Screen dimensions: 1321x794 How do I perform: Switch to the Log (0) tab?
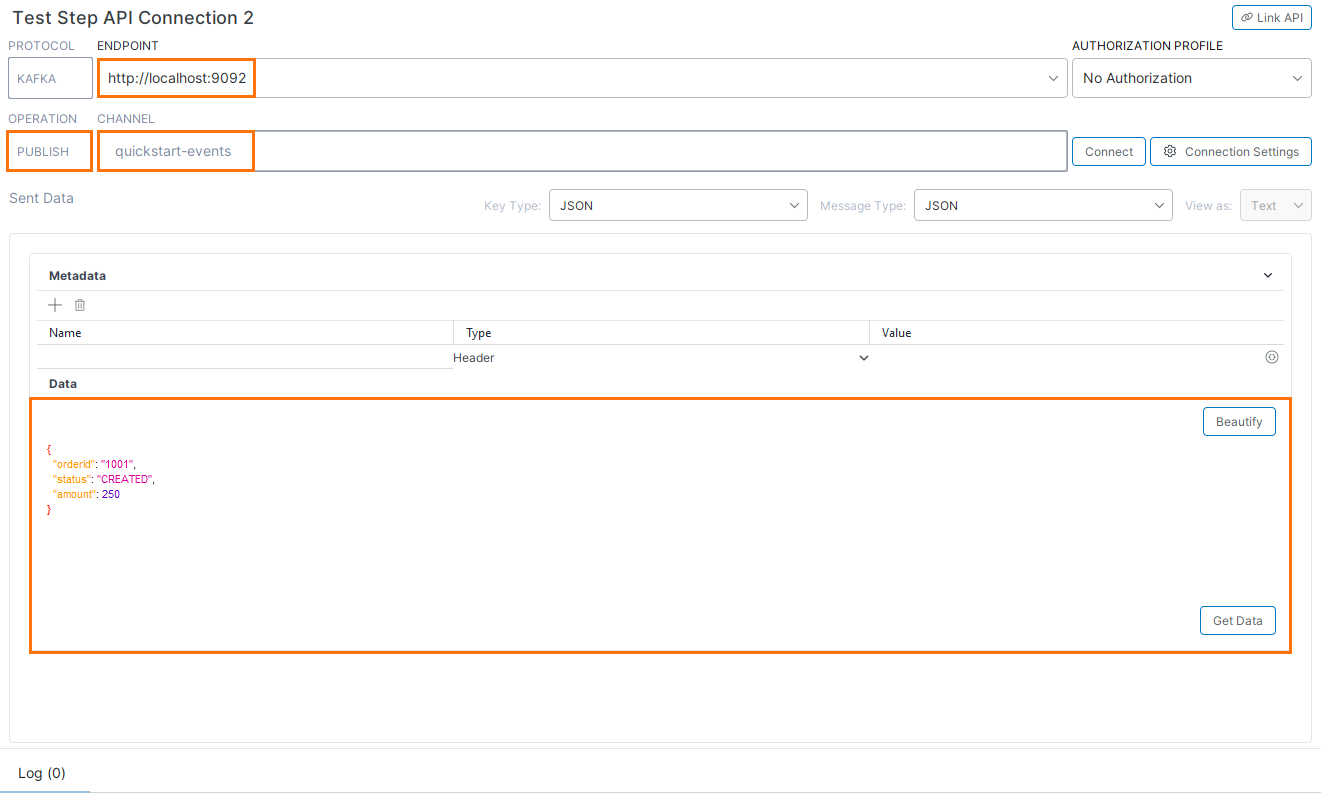(42, 773)
